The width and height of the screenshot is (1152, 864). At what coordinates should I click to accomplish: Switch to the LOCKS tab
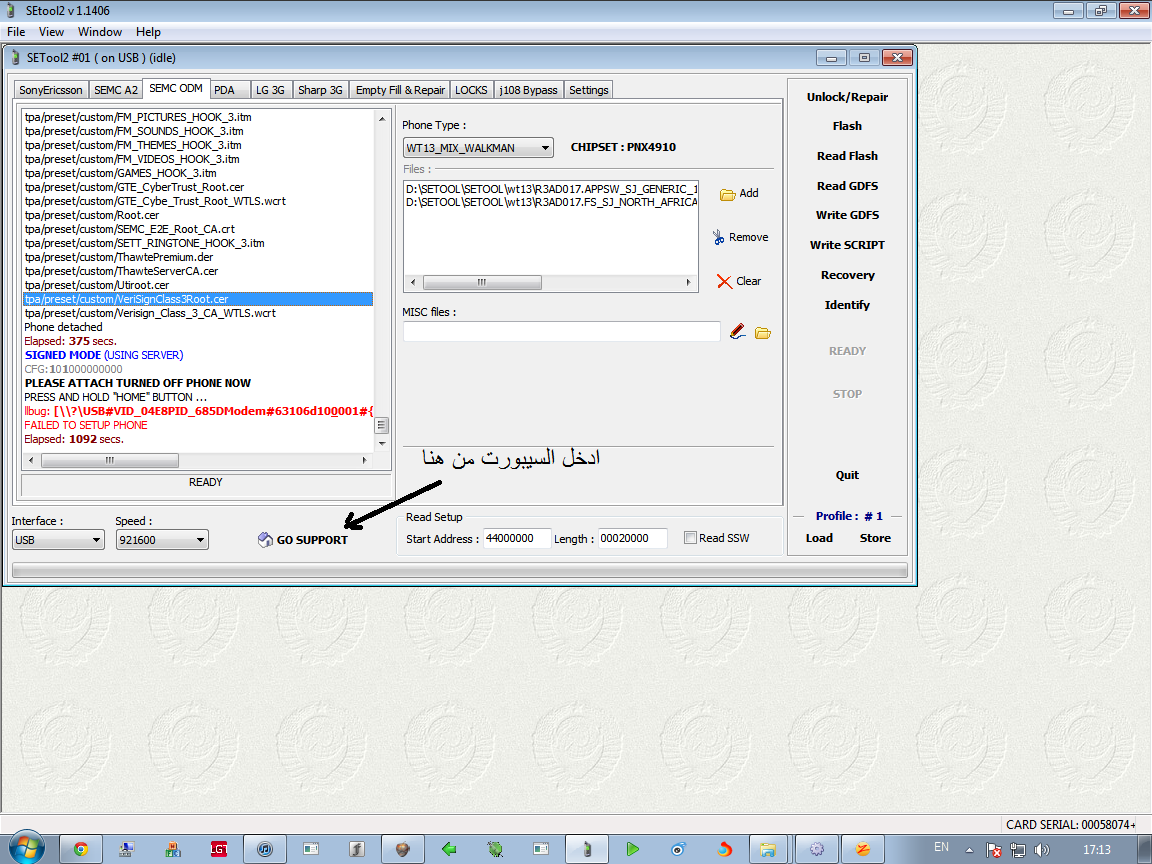click(471, 90)
